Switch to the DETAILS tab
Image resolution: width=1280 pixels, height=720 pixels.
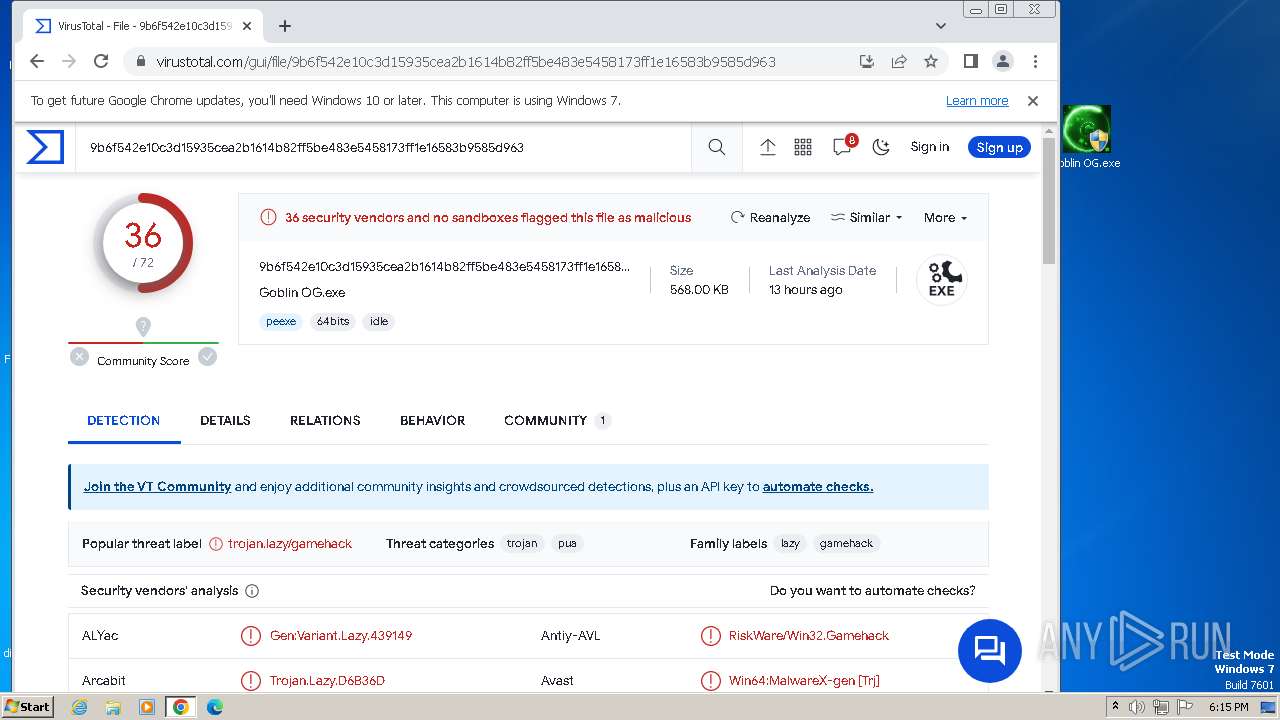[225, 420]
